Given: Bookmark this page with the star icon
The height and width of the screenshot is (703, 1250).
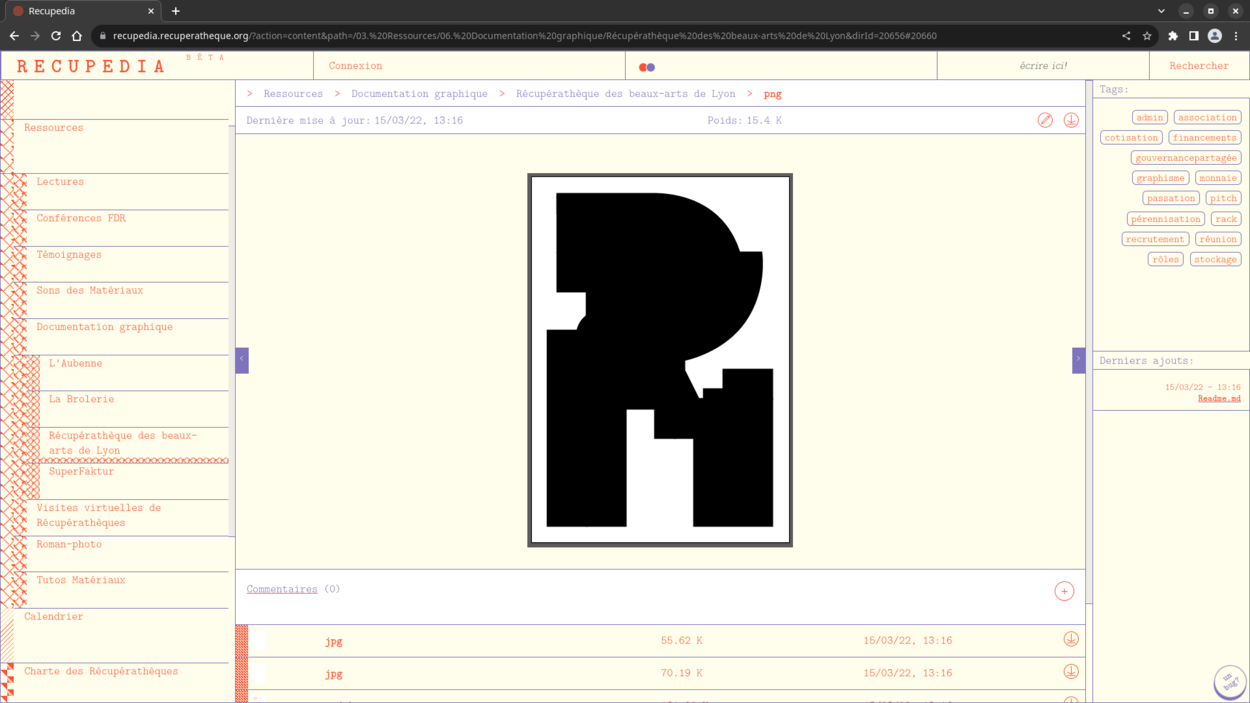Looking at the screenshot, I should click(1147, 36).
